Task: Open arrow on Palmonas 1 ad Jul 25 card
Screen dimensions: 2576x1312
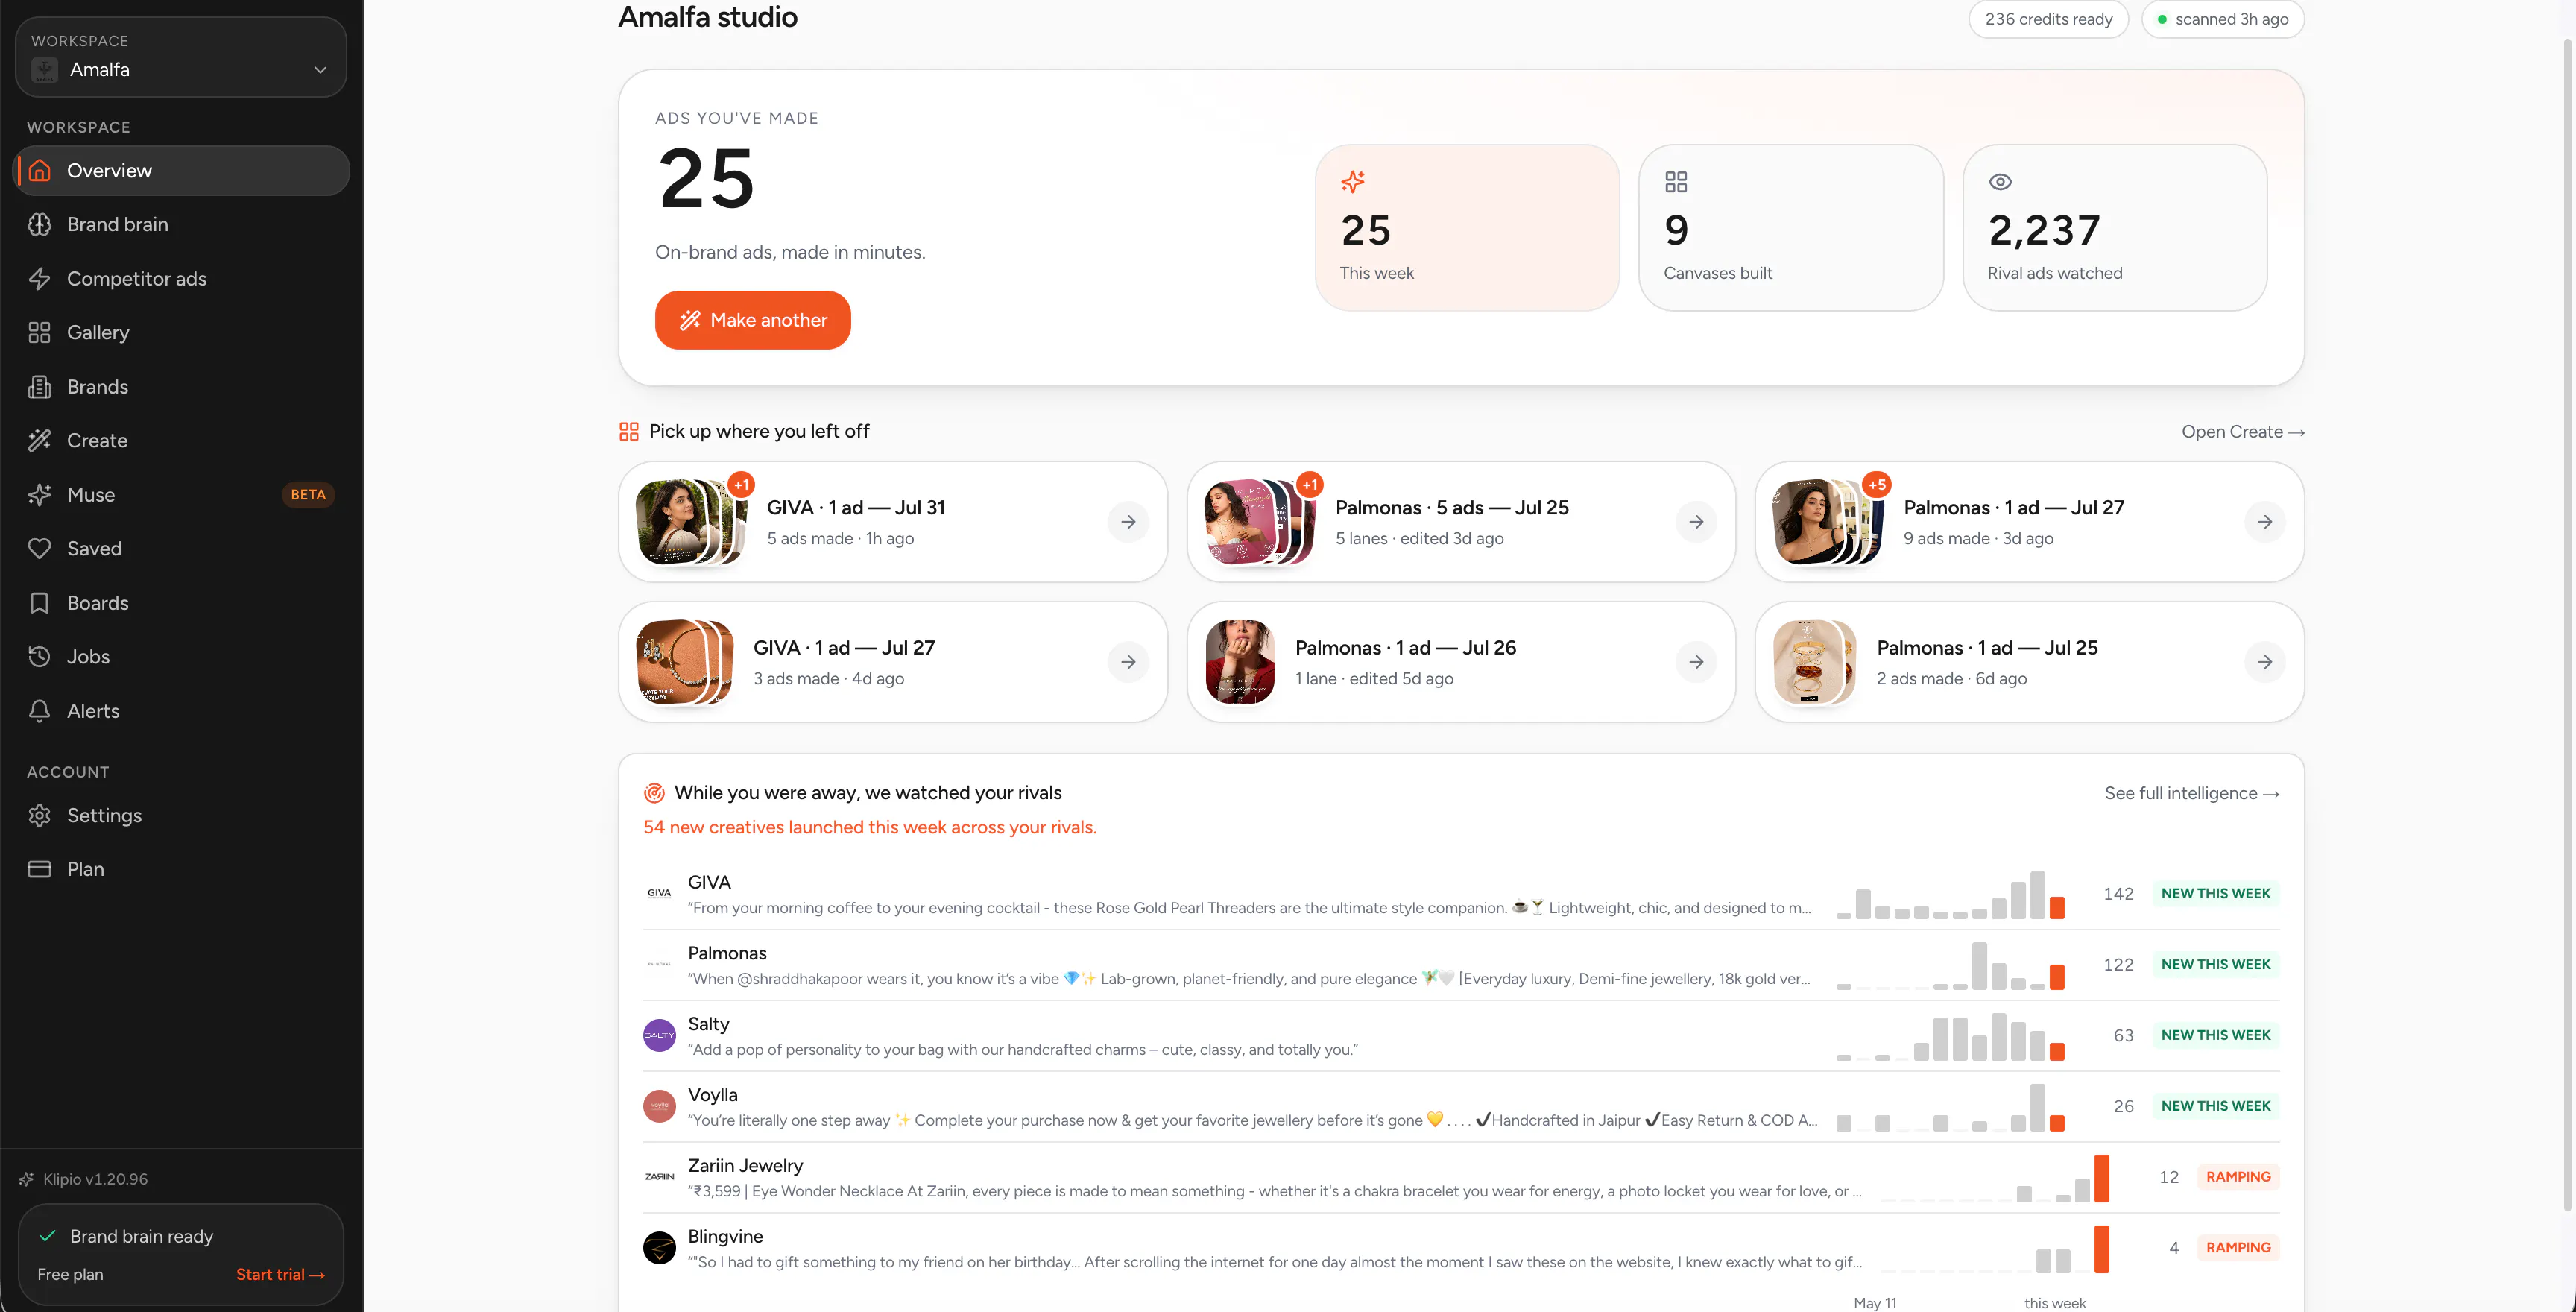Action: [2264, 662]
